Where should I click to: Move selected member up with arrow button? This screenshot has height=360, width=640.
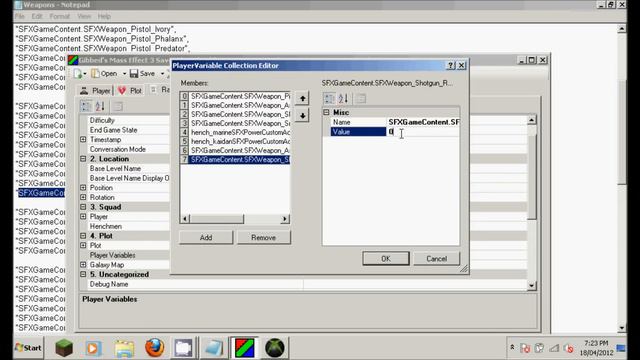point(302,98)
